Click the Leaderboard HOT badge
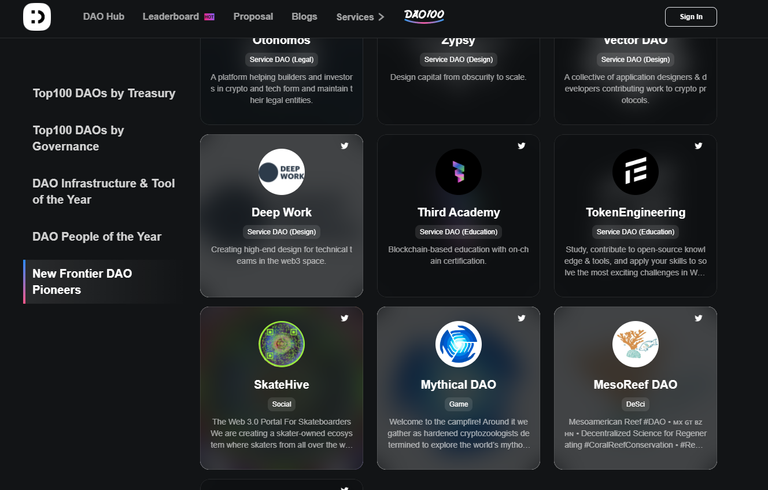Viewport: 768px width, 490px height. pos(209,17)
